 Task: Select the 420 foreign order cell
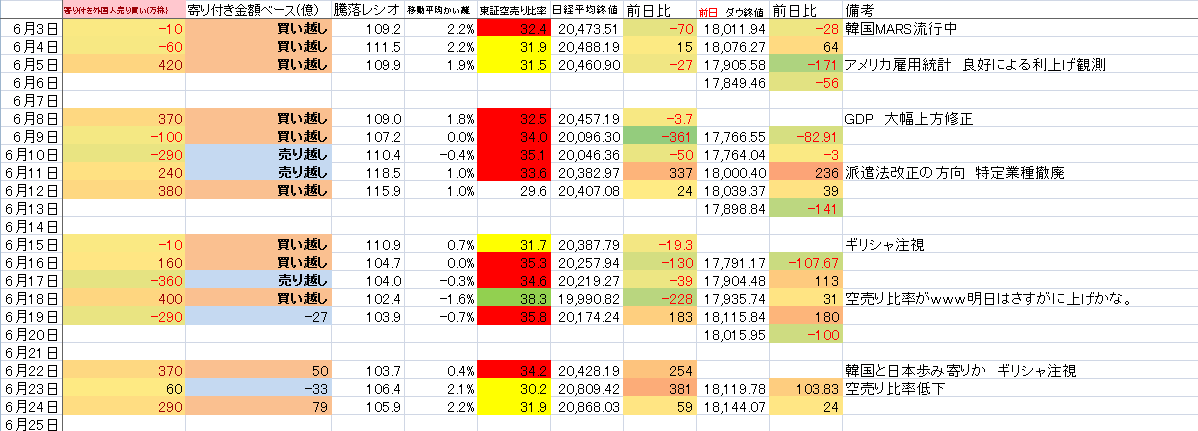123,65
